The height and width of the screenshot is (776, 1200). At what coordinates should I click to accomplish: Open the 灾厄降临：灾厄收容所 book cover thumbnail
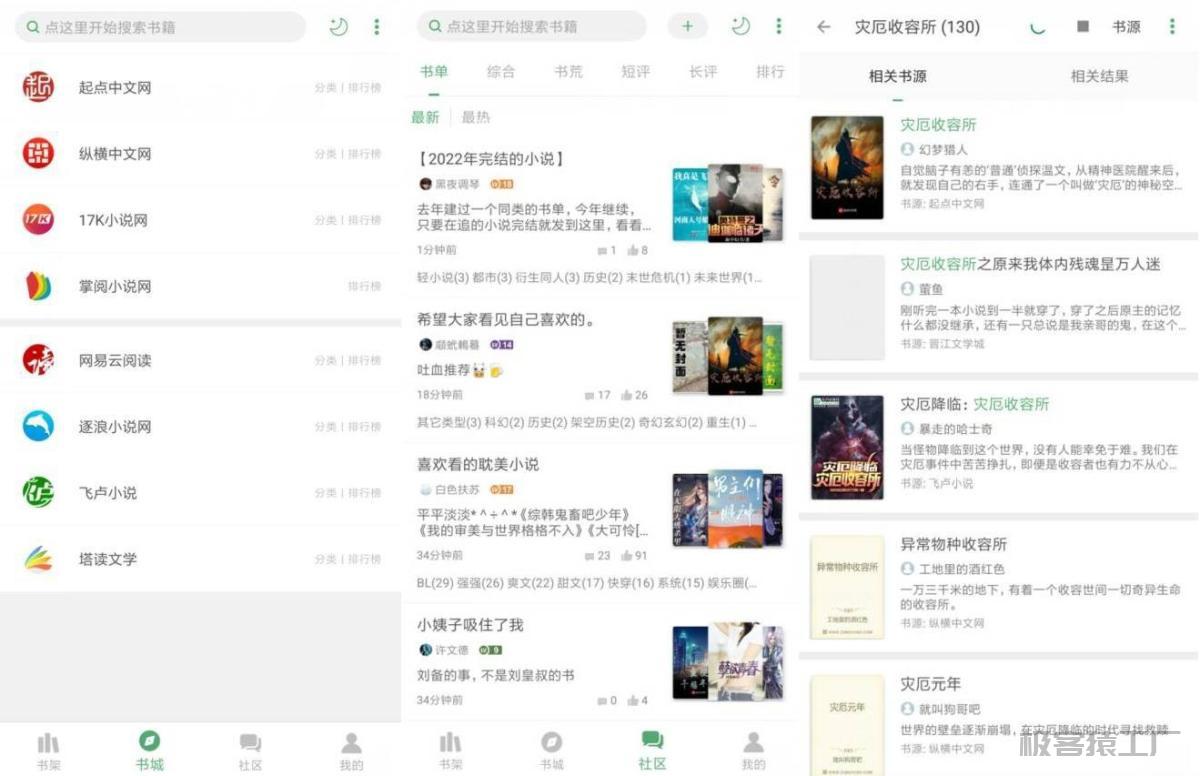(847, 447)
